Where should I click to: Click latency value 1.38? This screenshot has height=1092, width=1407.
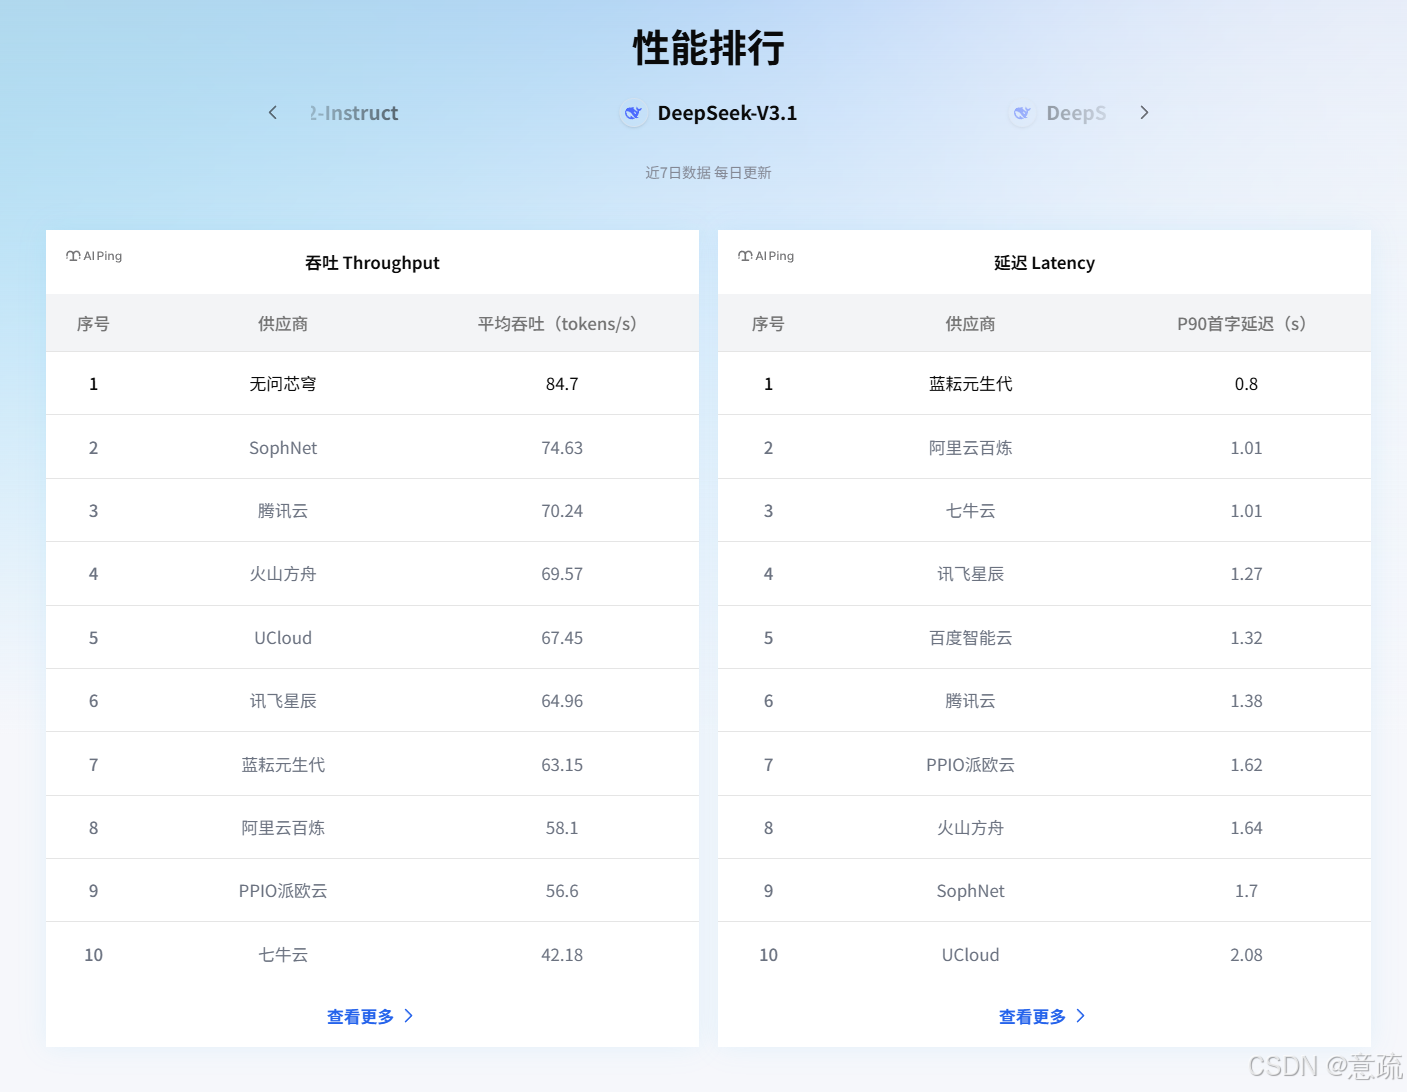point(1246,701)
